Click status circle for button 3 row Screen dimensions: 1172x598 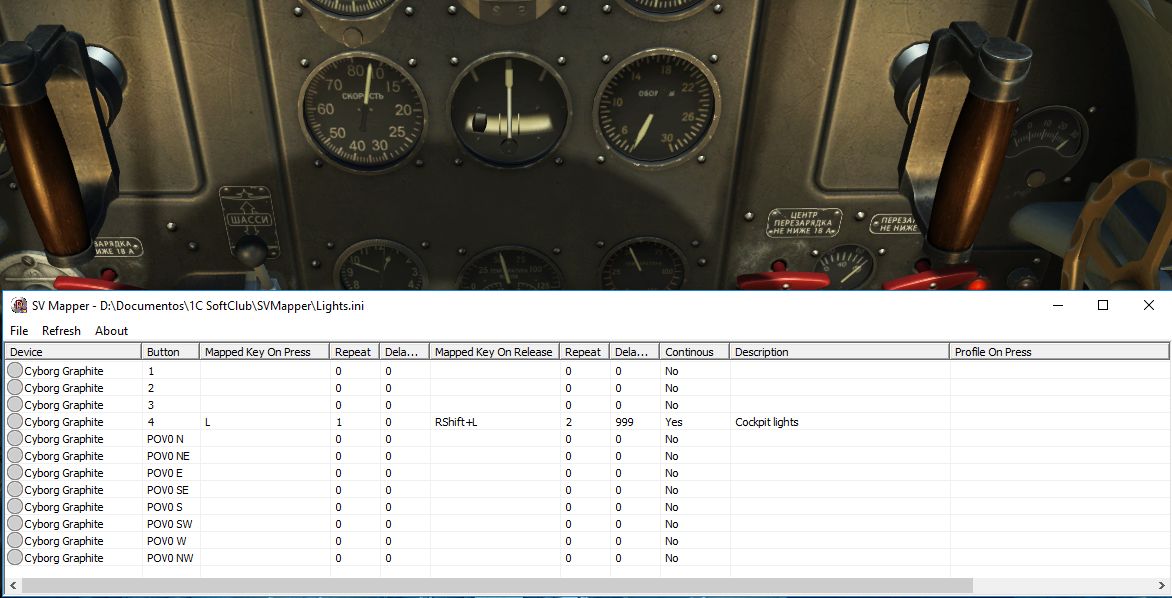pos(15,404)
